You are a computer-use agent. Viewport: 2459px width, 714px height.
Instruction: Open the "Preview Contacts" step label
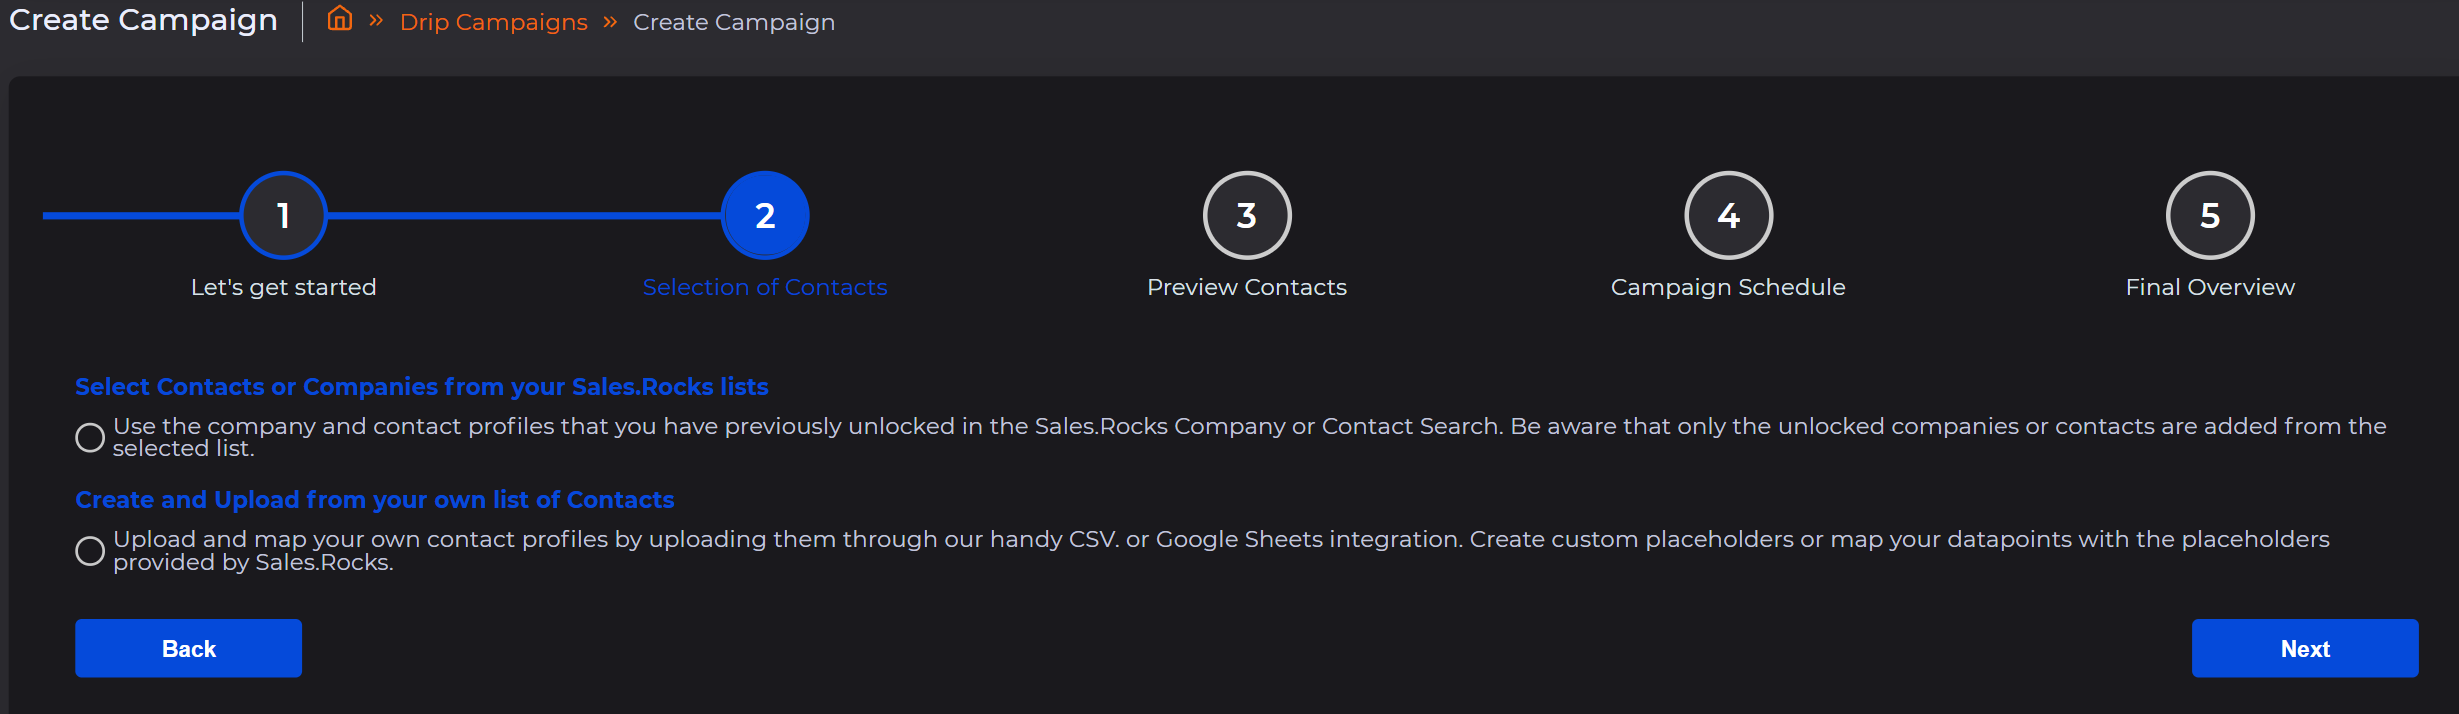tap(1247, 287)
